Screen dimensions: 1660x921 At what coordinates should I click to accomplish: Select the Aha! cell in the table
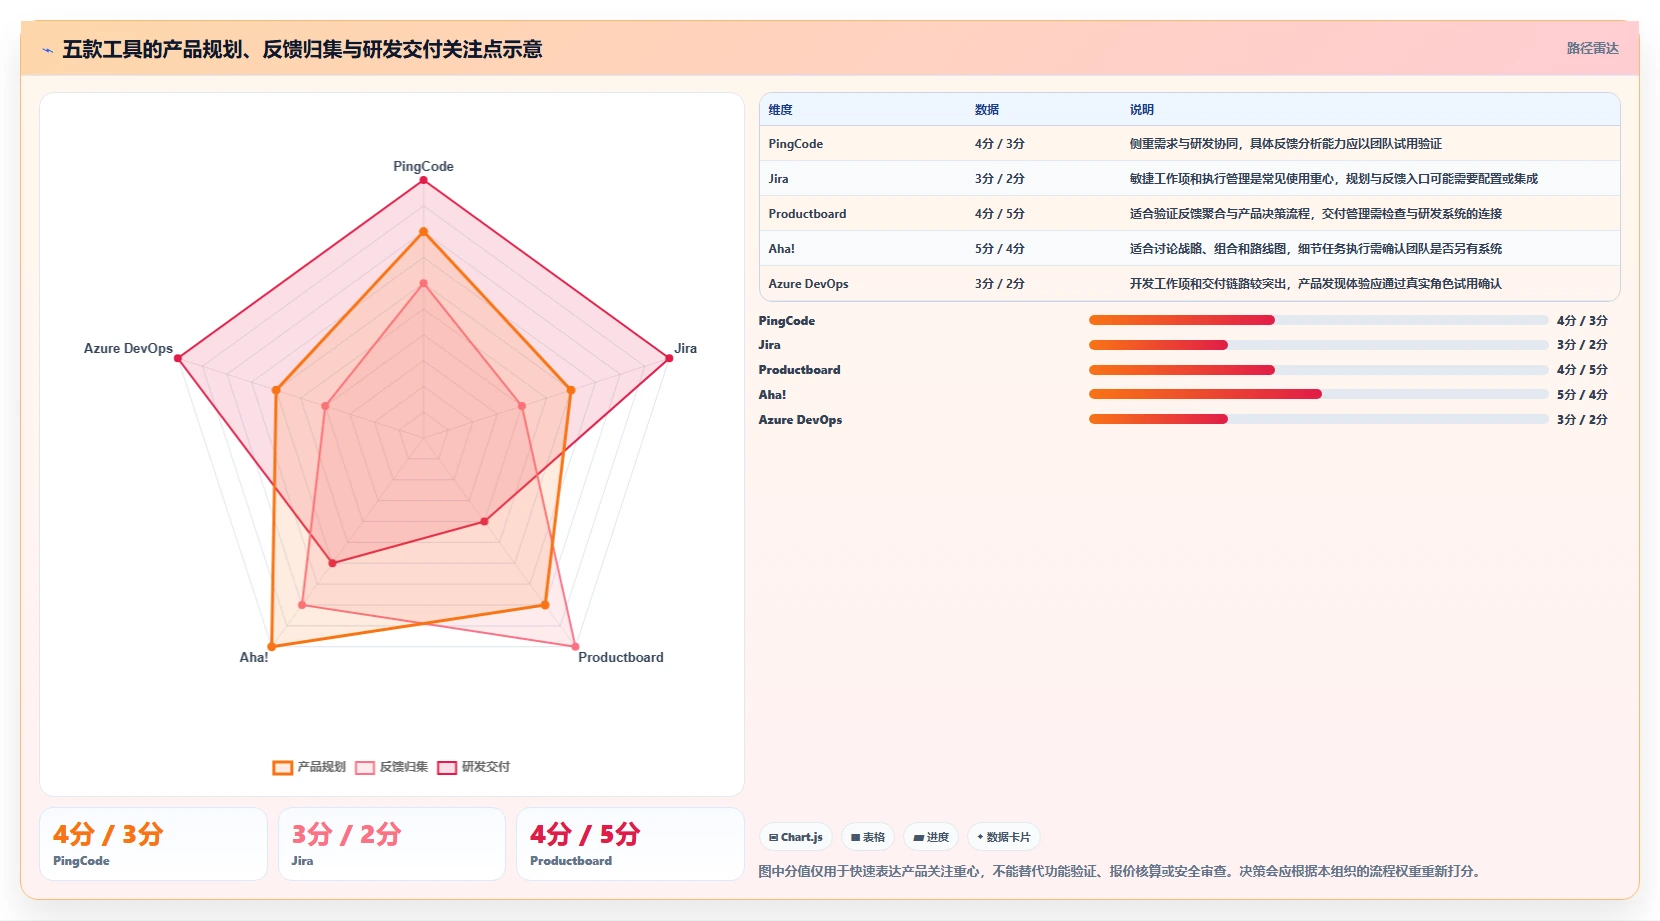(x=781, y=249)
